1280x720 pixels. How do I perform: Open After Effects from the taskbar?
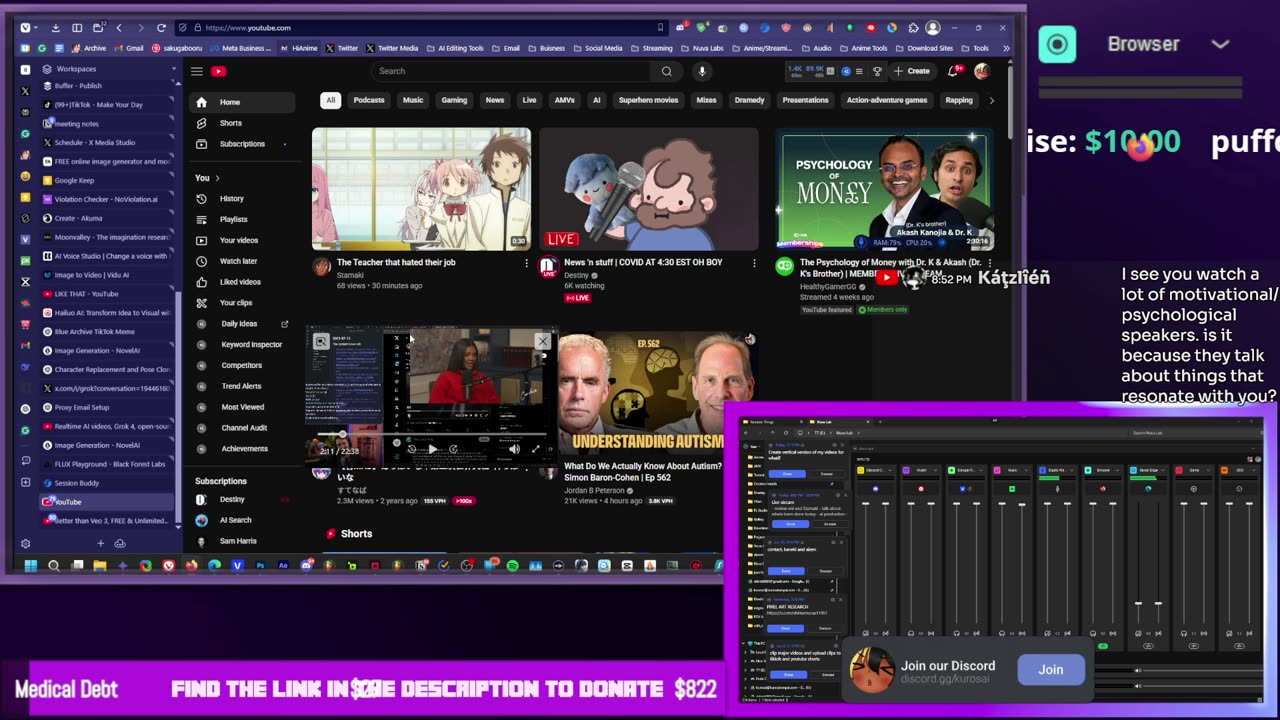(283, 566)
